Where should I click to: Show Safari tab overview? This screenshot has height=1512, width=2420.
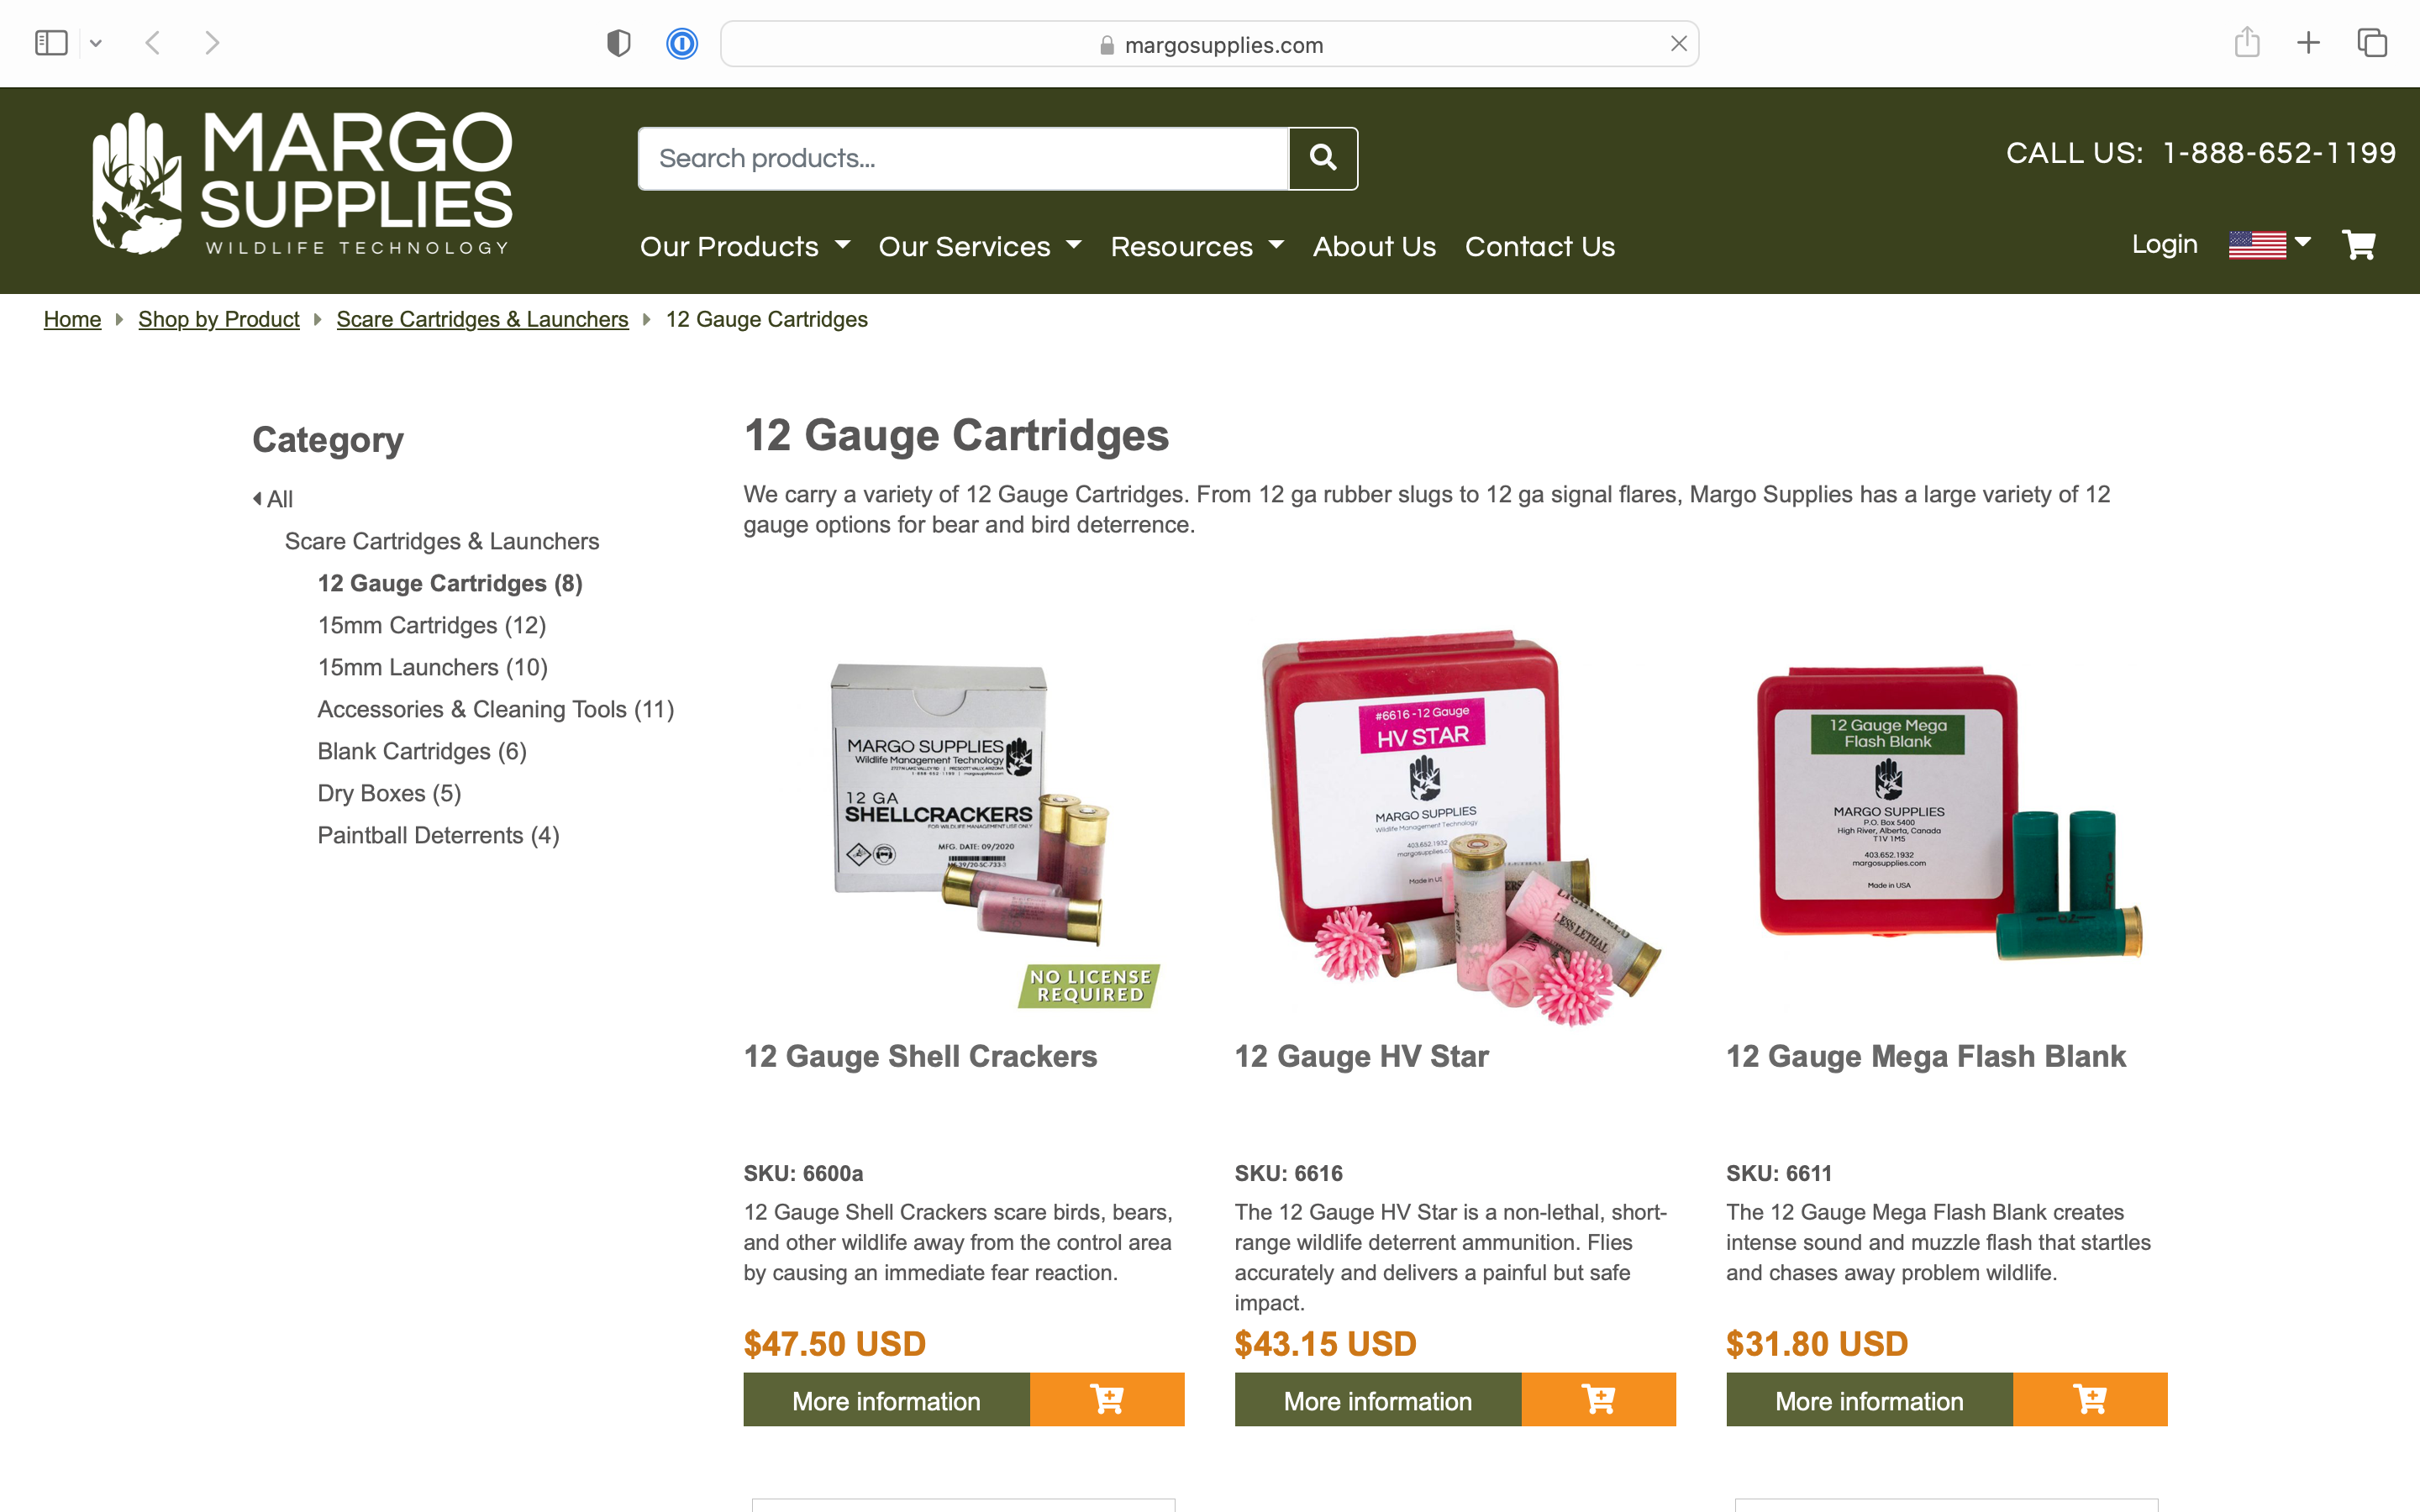2372,43
